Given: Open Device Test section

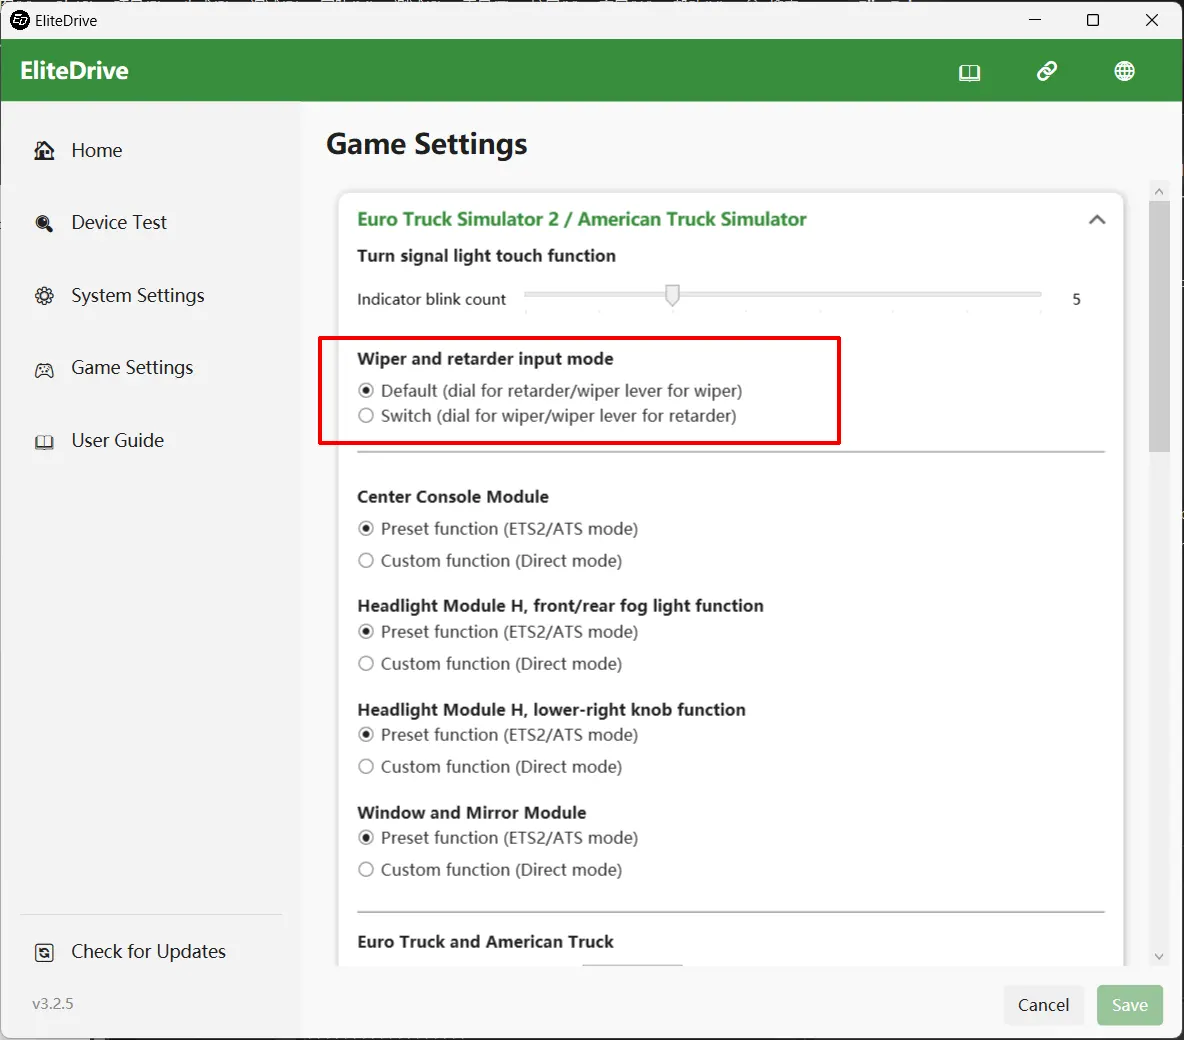Looking at the screenshot, I should coord(119,223).
